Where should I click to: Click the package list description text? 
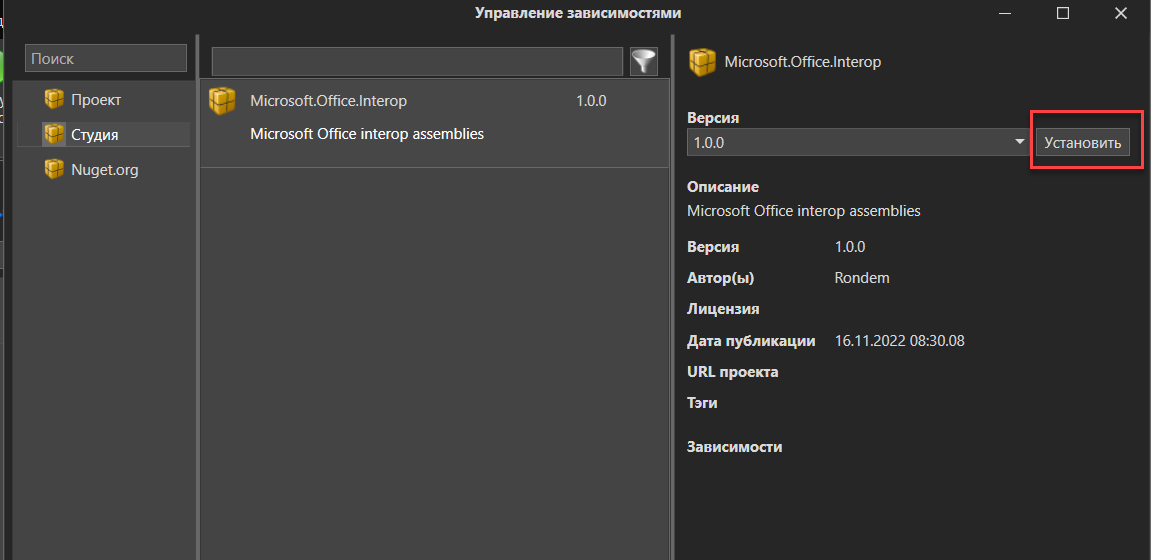(x=367, y=134)
